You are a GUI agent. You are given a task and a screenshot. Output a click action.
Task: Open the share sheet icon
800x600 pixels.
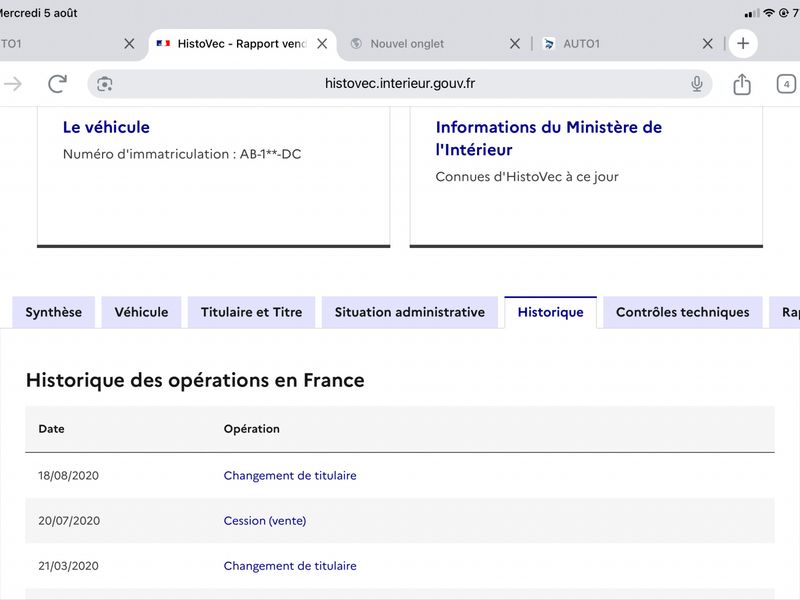[742, 84]
